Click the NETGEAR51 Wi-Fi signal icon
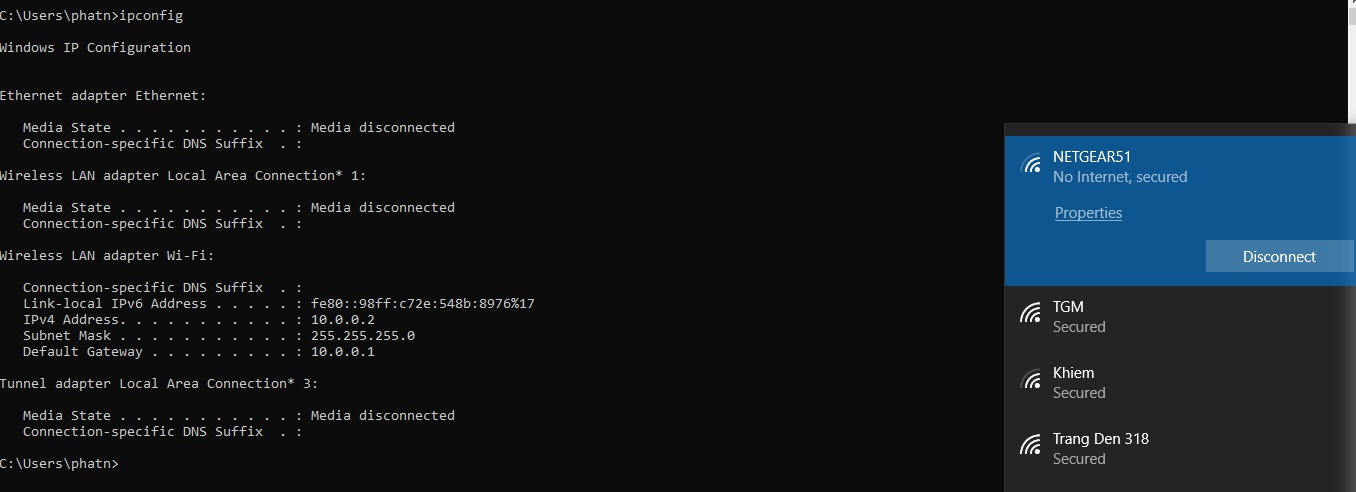Screen dimensions: 1356x492 [x=1030, y=164]
